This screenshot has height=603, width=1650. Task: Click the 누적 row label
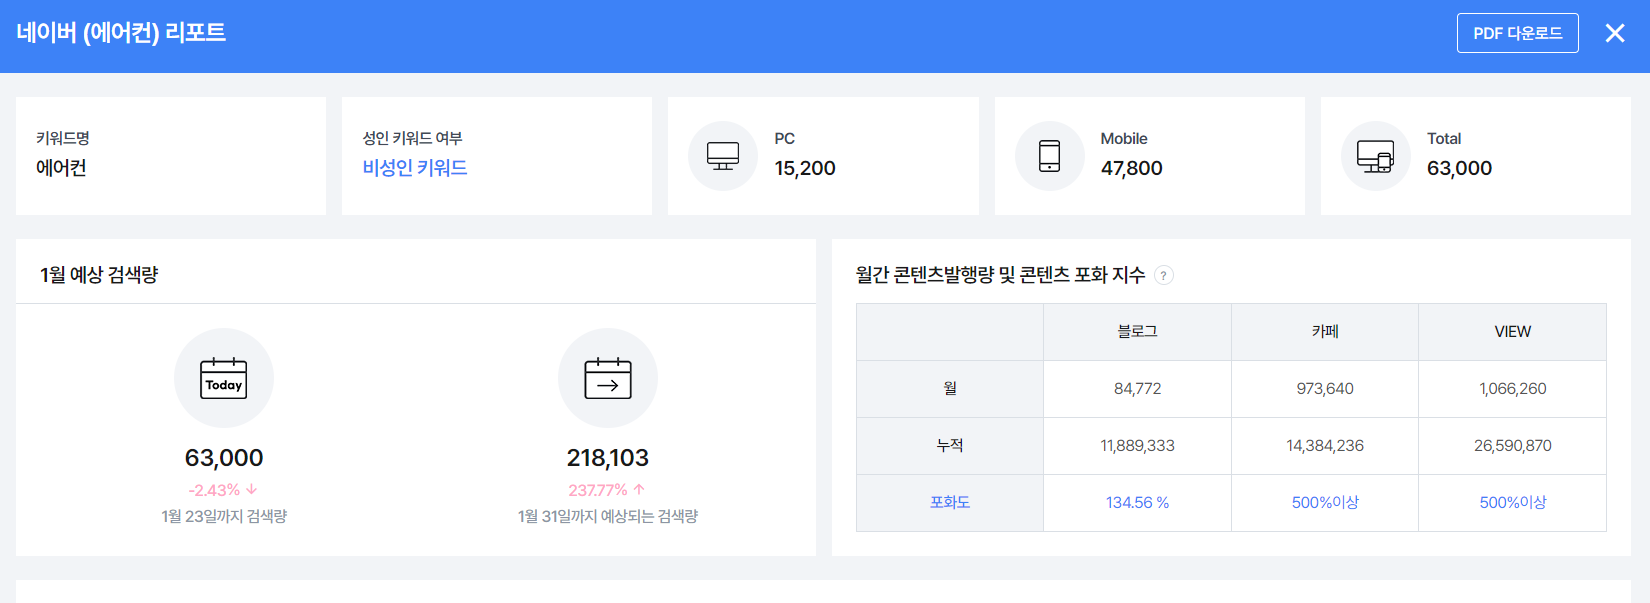click(x=950, y=446)
